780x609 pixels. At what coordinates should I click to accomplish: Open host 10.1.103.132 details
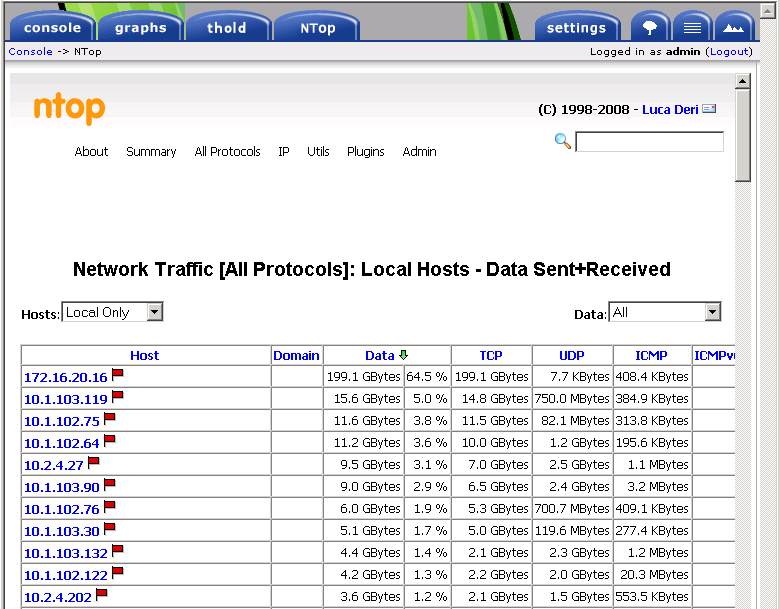66,553
